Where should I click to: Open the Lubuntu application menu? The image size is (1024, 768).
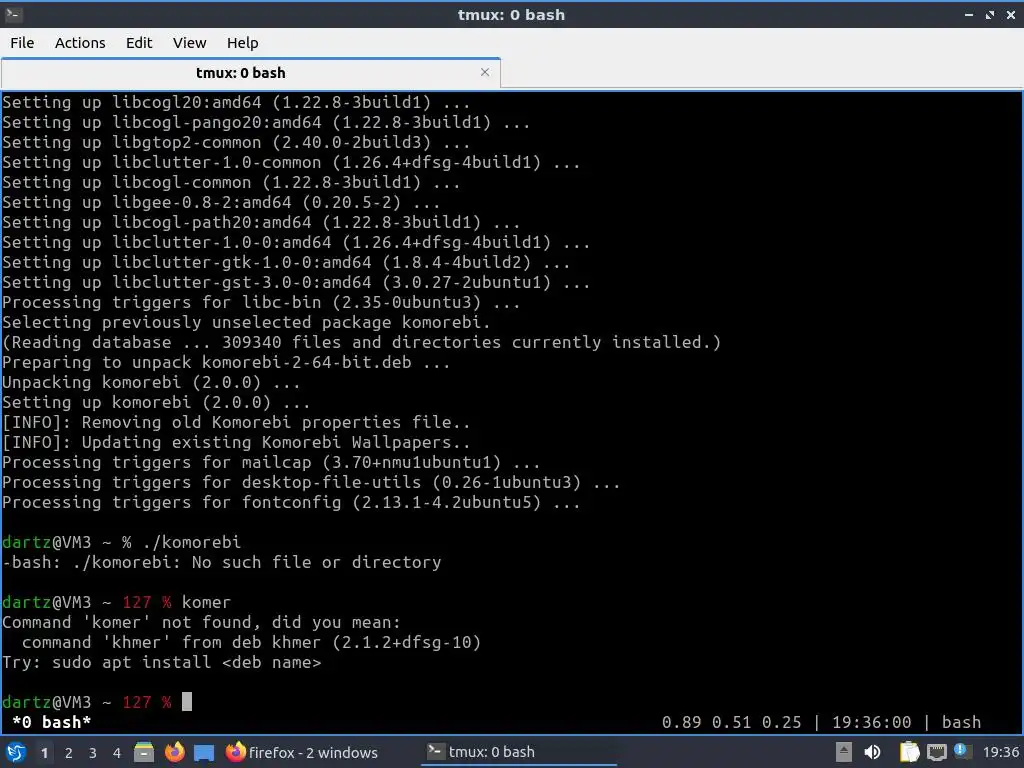click(15, 752)
